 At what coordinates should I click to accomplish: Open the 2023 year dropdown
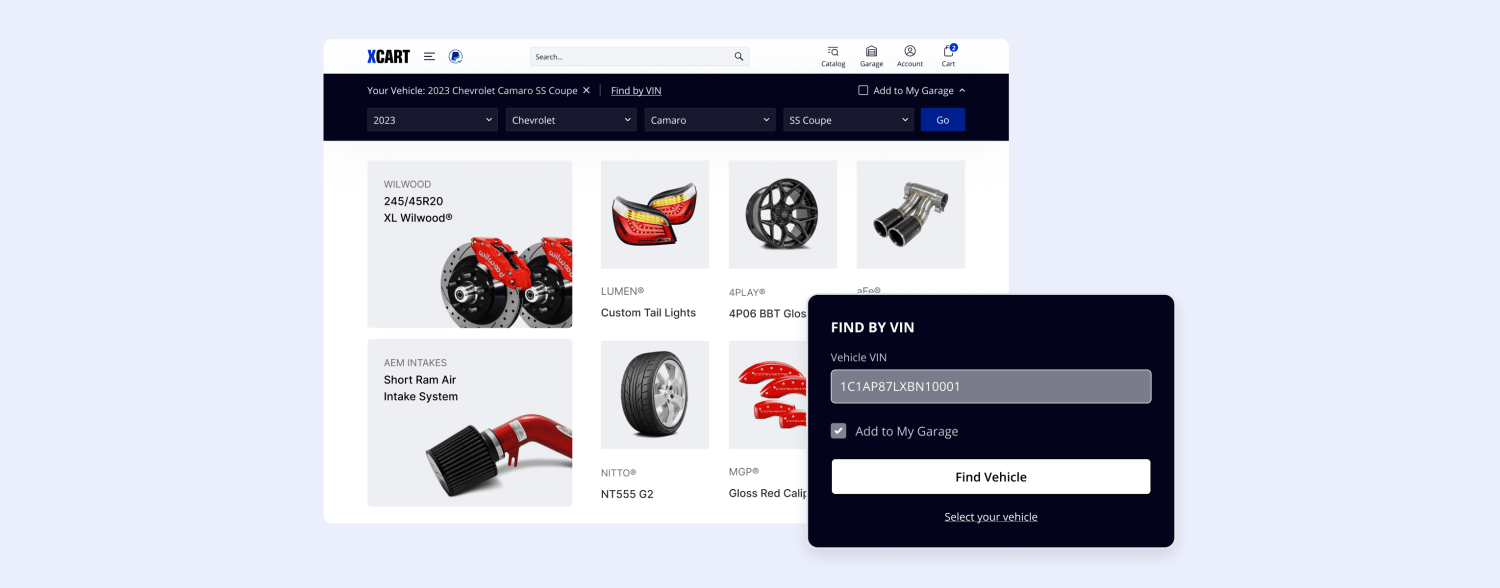click(431, 119)
